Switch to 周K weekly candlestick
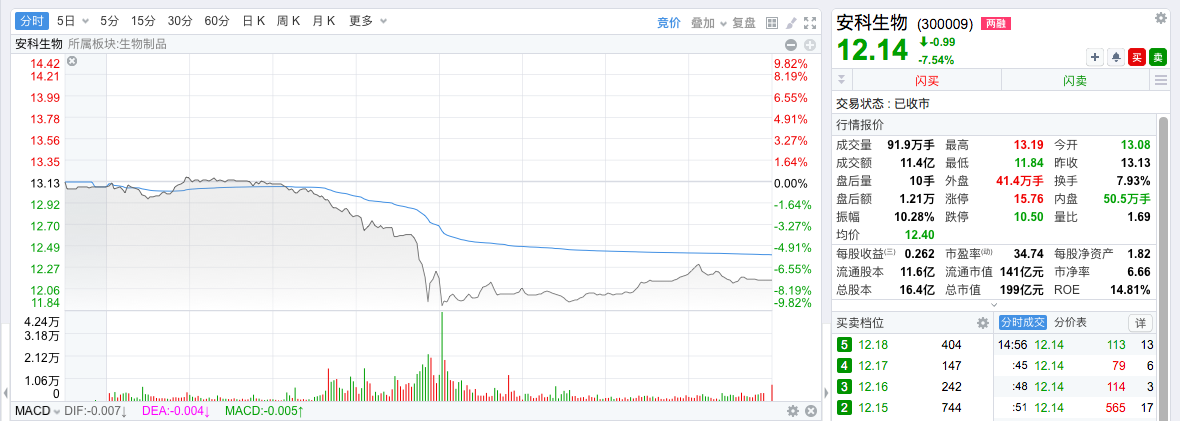The image size is (1180, 421). [x=289, y=21]
